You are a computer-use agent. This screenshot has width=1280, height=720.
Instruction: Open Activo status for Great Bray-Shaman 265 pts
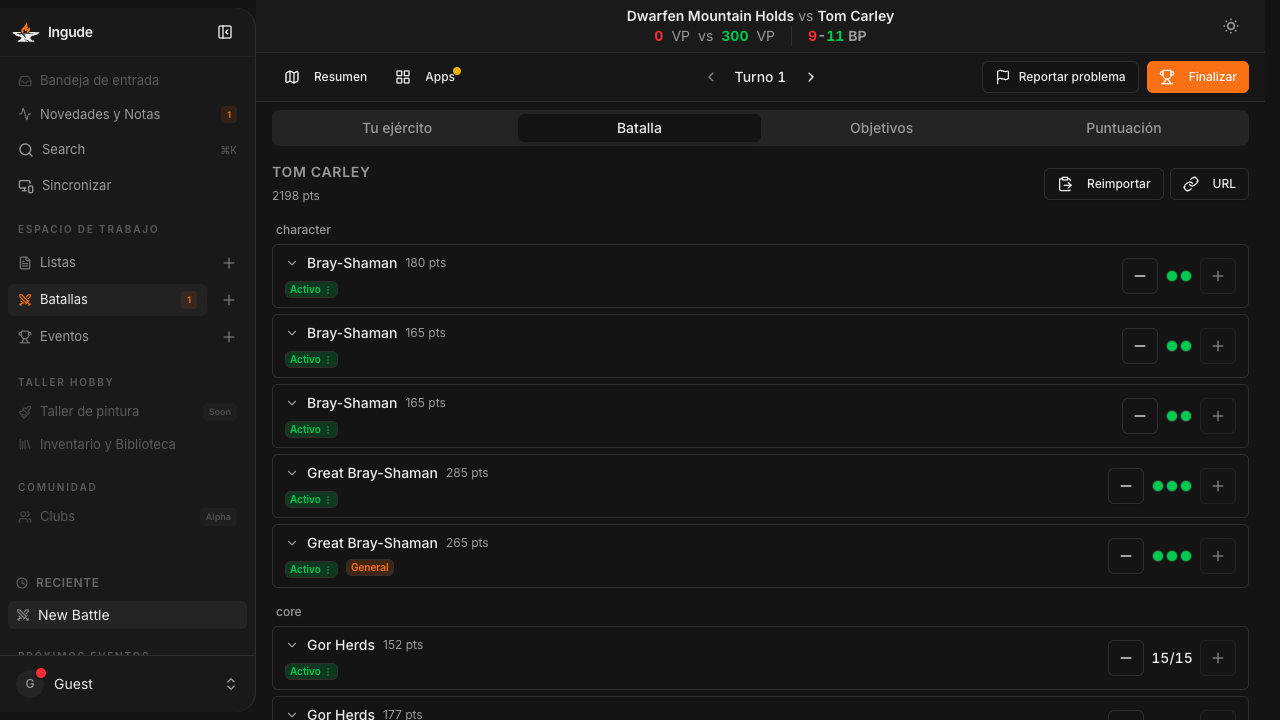(x=311, y=570)
